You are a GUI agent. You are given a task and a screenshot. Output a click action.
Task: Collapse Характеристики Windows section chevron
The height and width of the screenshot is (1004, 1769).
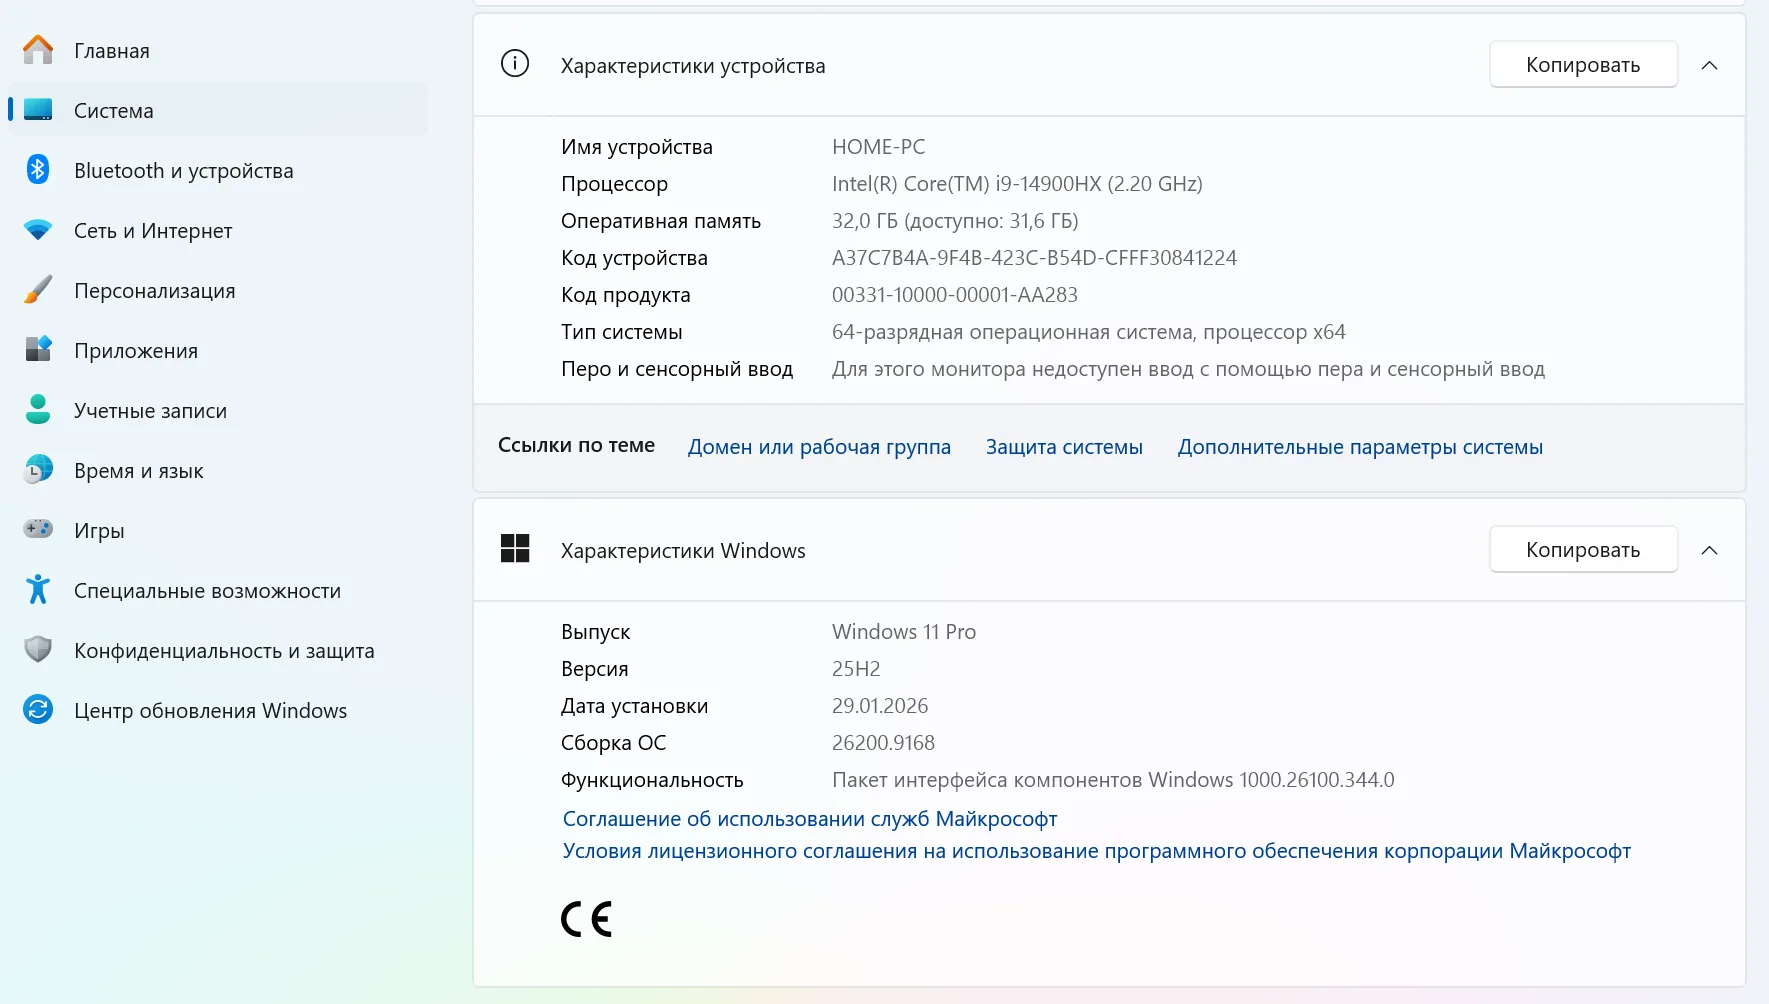pos(1710,550)
